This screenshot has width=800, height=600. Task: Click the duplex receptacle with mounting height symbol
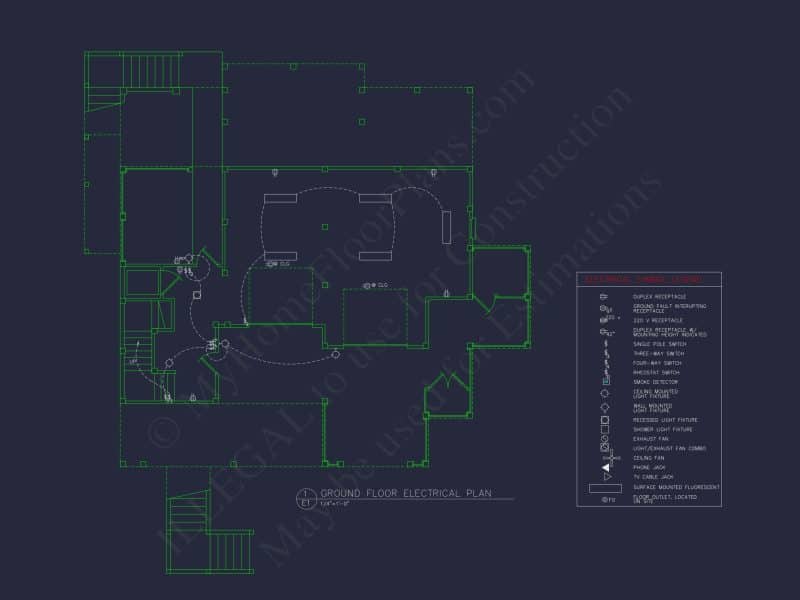(607, 332)
